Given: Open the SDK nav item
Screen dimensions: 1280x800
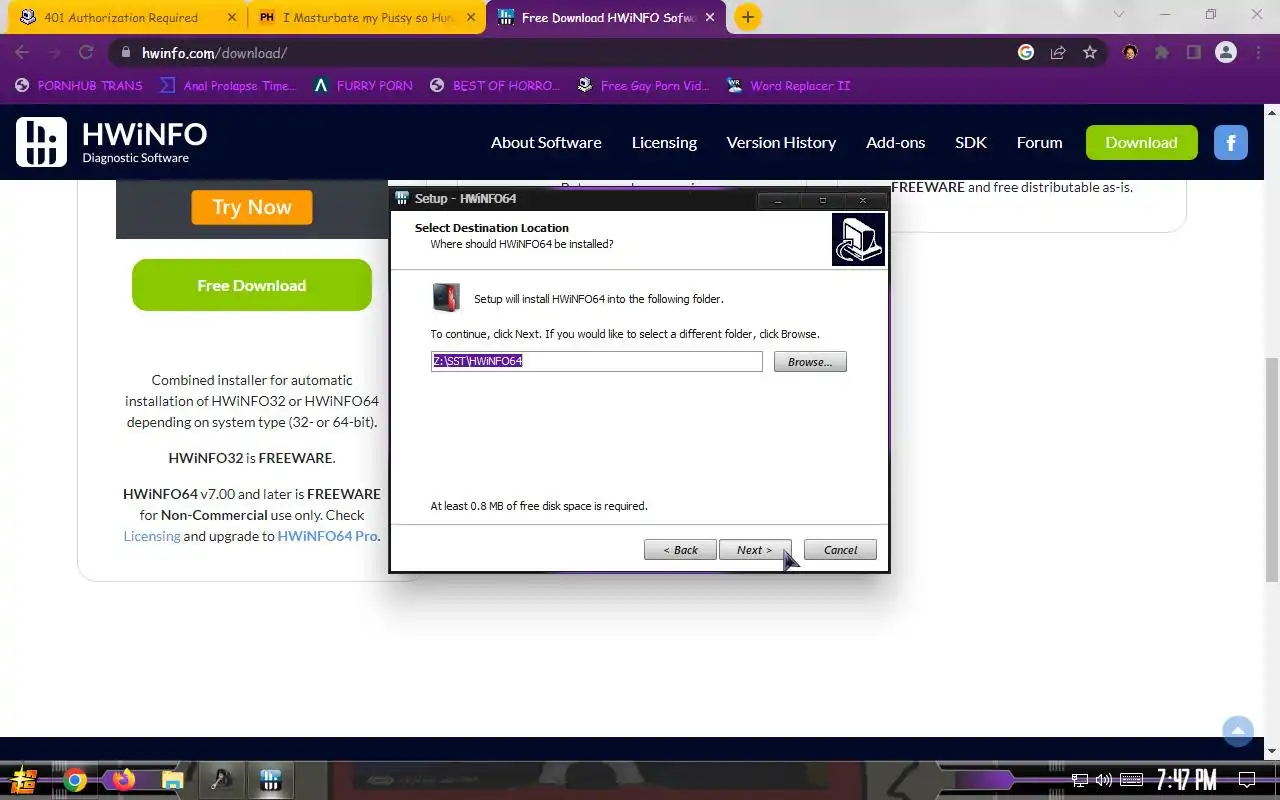Looking at the screenshot, I should click(971, 142).
